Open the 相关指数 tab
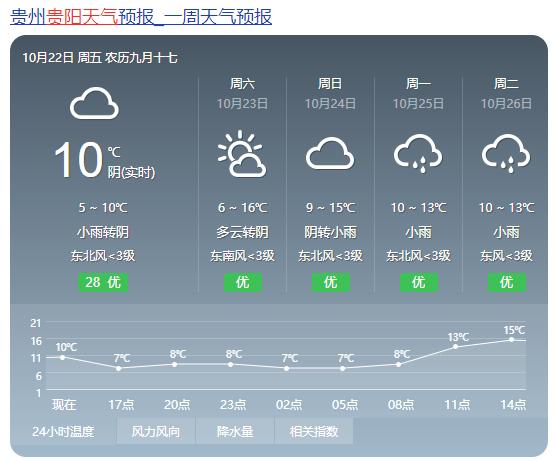 click(x=314, y=431)
